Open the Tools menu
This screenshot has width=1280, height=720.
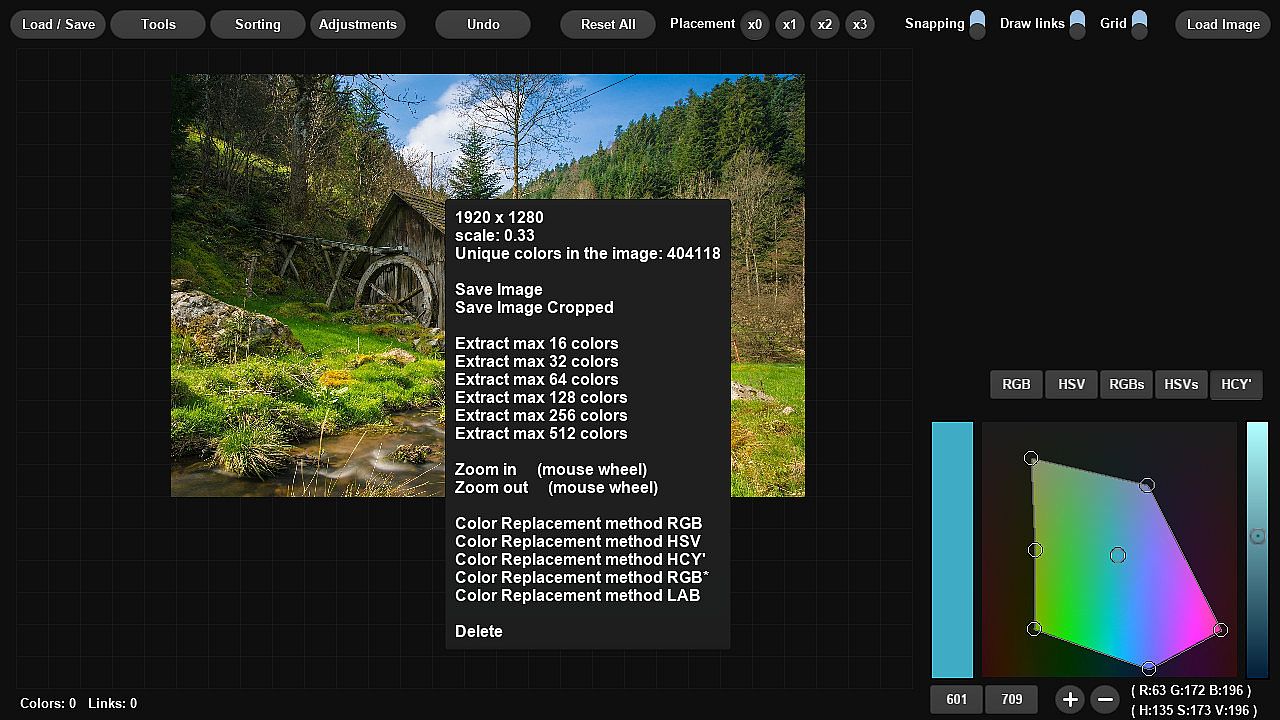(x=158, y=24)
